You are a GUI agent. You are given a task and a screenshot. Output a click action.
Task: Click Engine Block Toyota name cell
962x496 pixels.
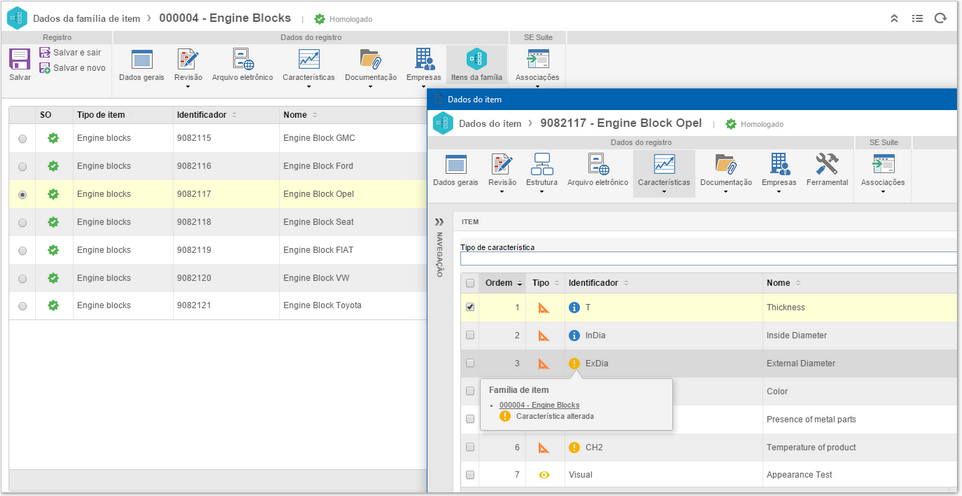(322, 306)
